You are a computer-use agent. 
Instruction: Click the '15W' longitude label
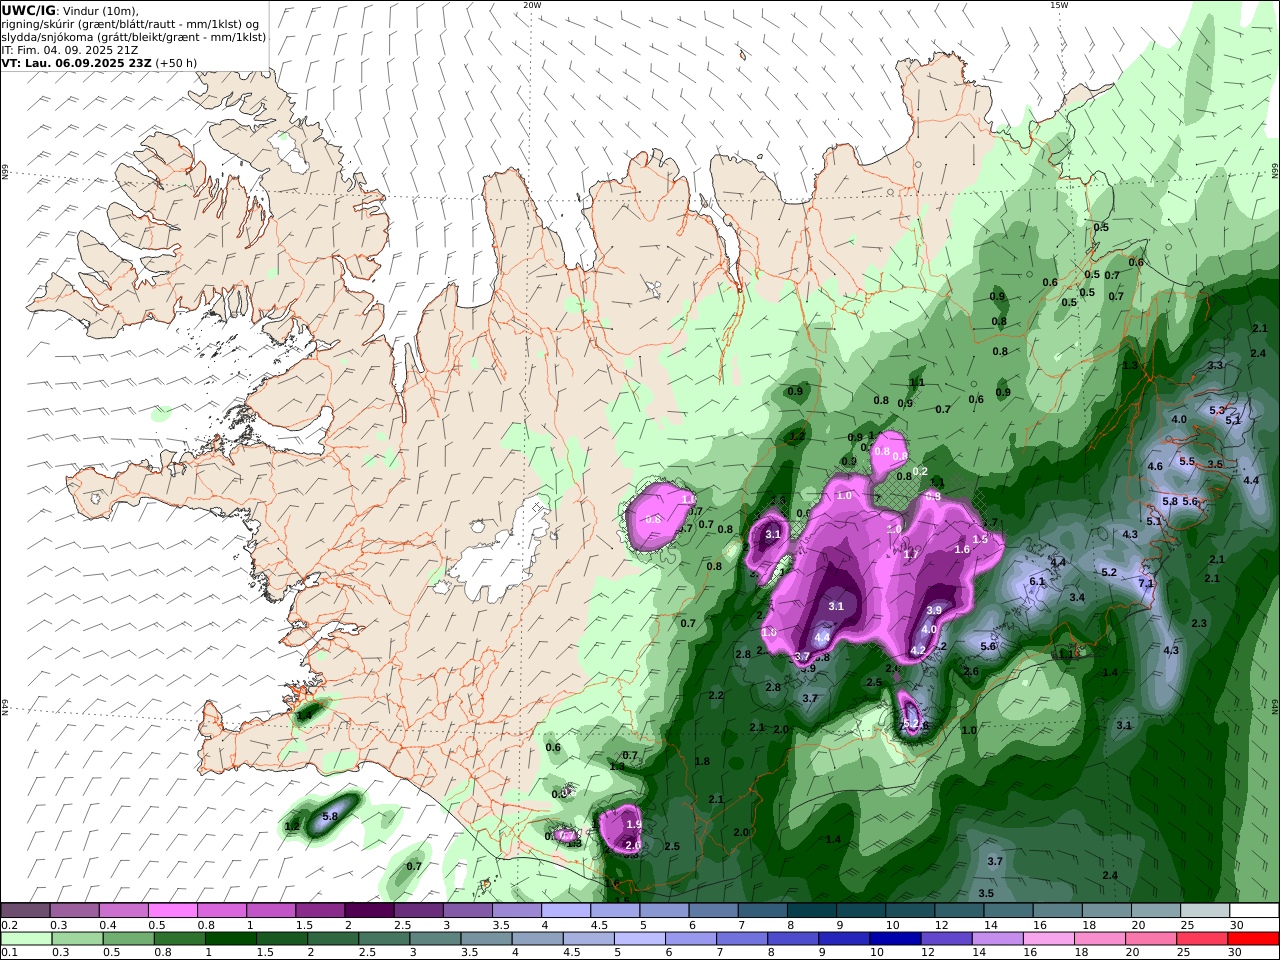click(1058, 5)
